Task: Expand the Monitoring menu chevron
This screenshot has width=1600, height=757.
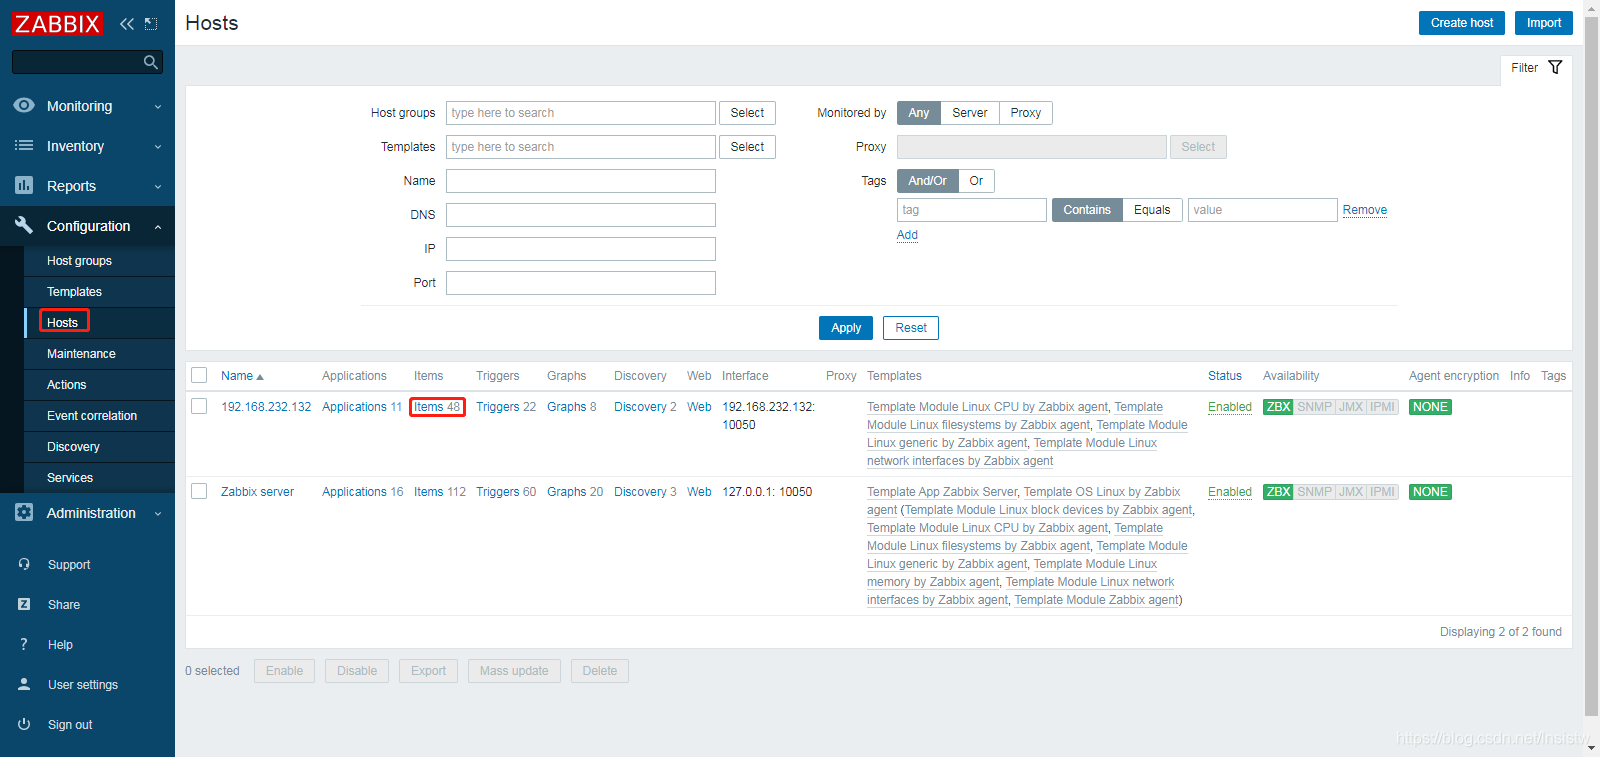Action: tap(158, 107)
